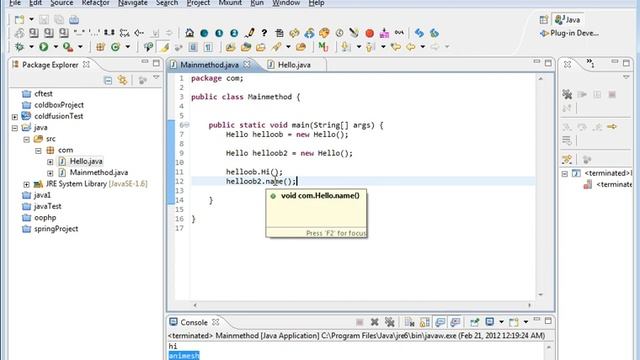Click the red circle toolbar icon
The image size is (640, 360).
coord(369,33)
